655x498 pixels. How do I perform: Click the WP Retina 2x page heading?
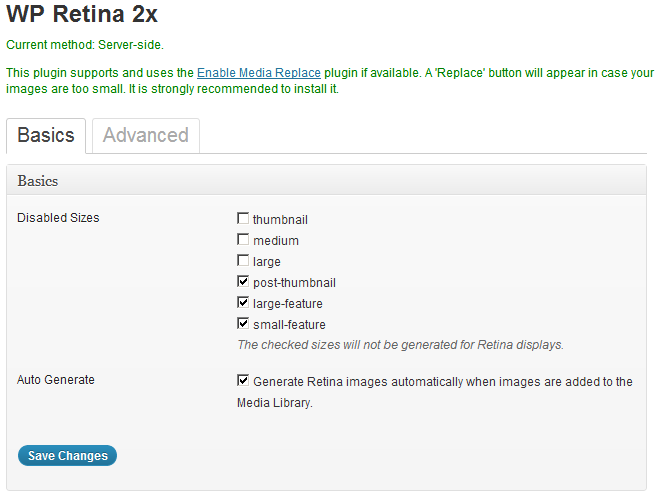click(82, 15)
